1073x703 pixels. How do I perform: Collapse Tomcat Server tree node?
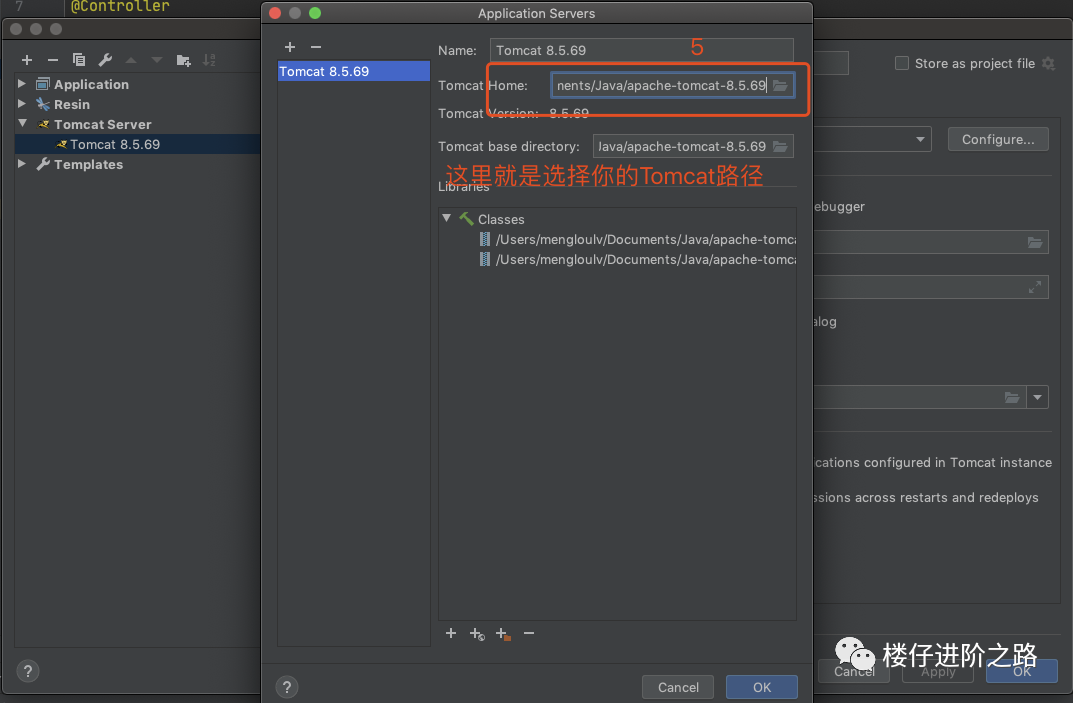23,123
